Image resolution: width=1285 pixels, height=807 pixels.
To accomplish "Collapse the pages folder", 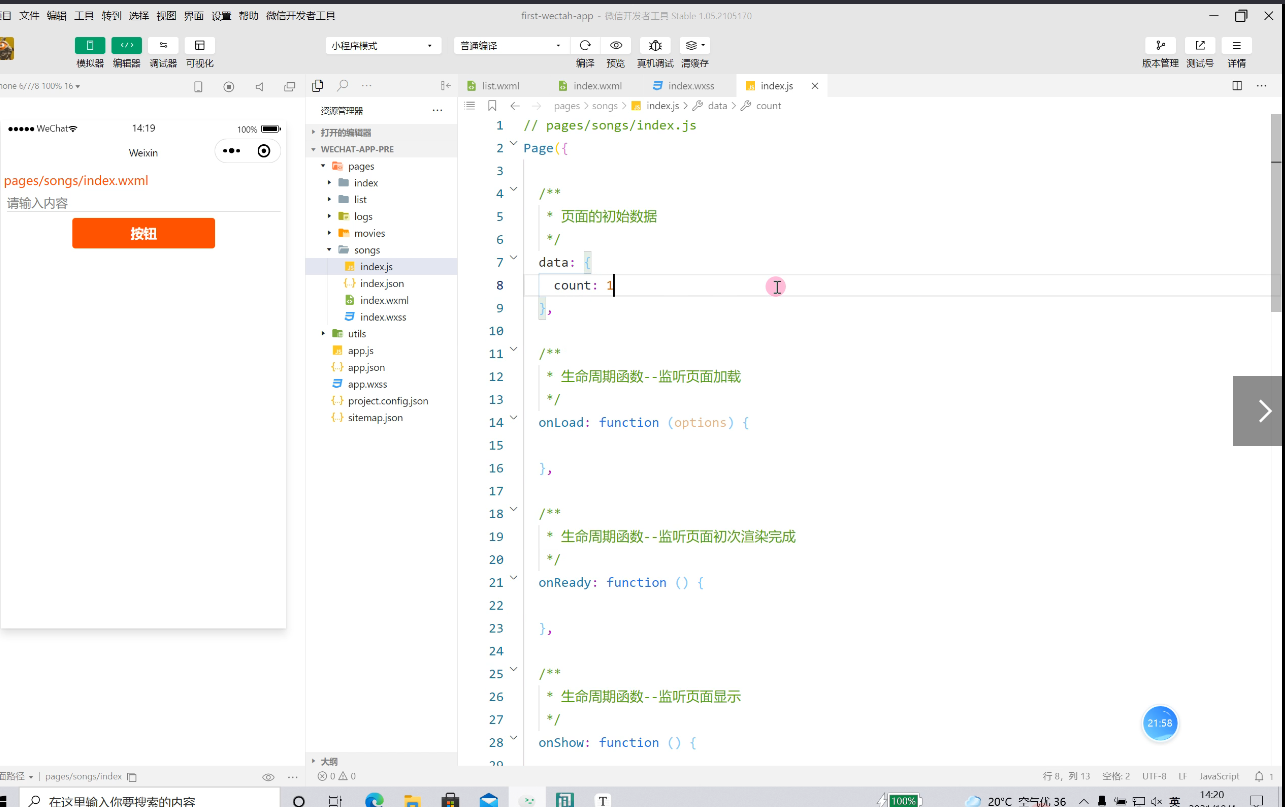I will 323,166.
